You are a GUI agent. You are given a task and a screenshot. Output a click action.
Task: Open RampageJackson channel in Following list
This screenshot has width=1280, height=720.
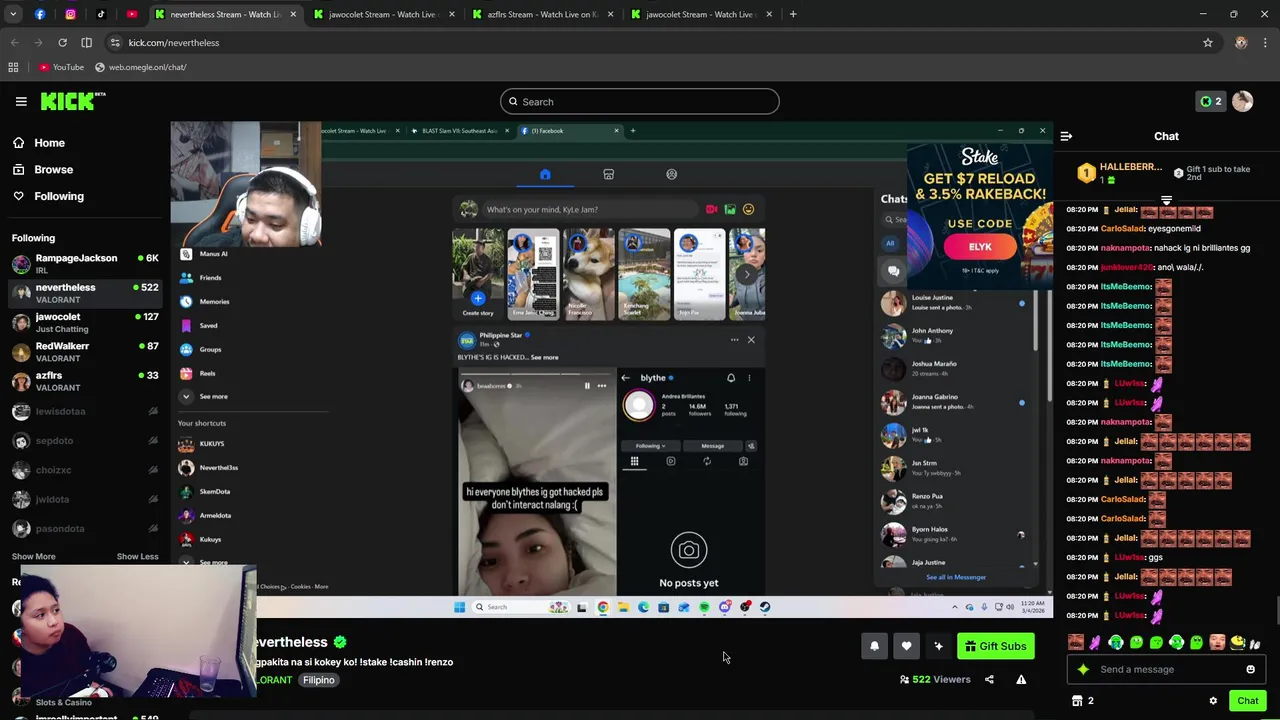click(85, 263)
